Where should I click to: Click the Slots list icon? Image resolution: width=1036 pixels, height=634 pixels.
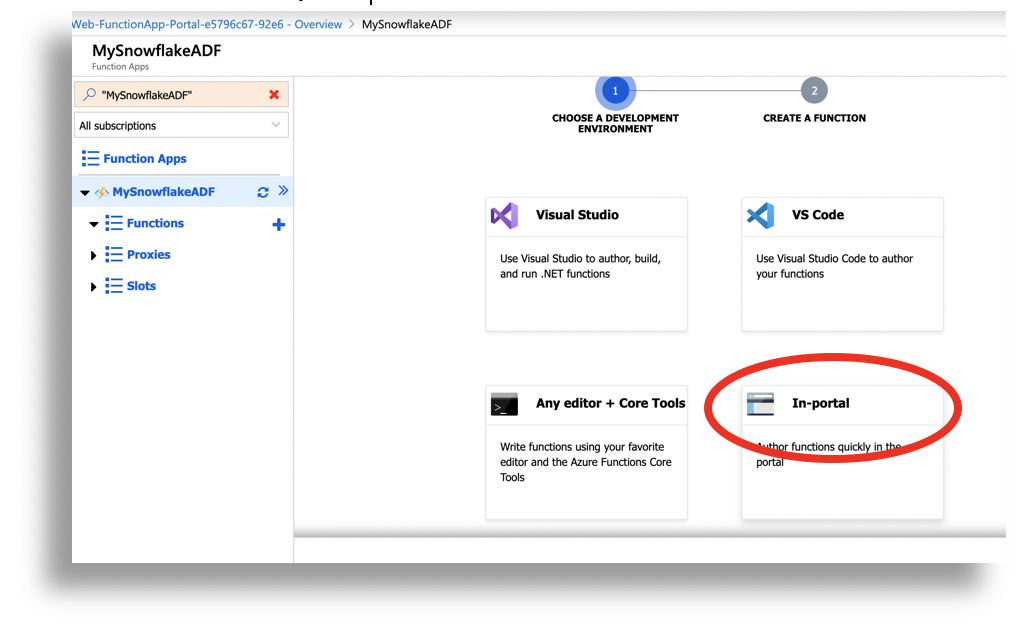[x=114, y=286]
